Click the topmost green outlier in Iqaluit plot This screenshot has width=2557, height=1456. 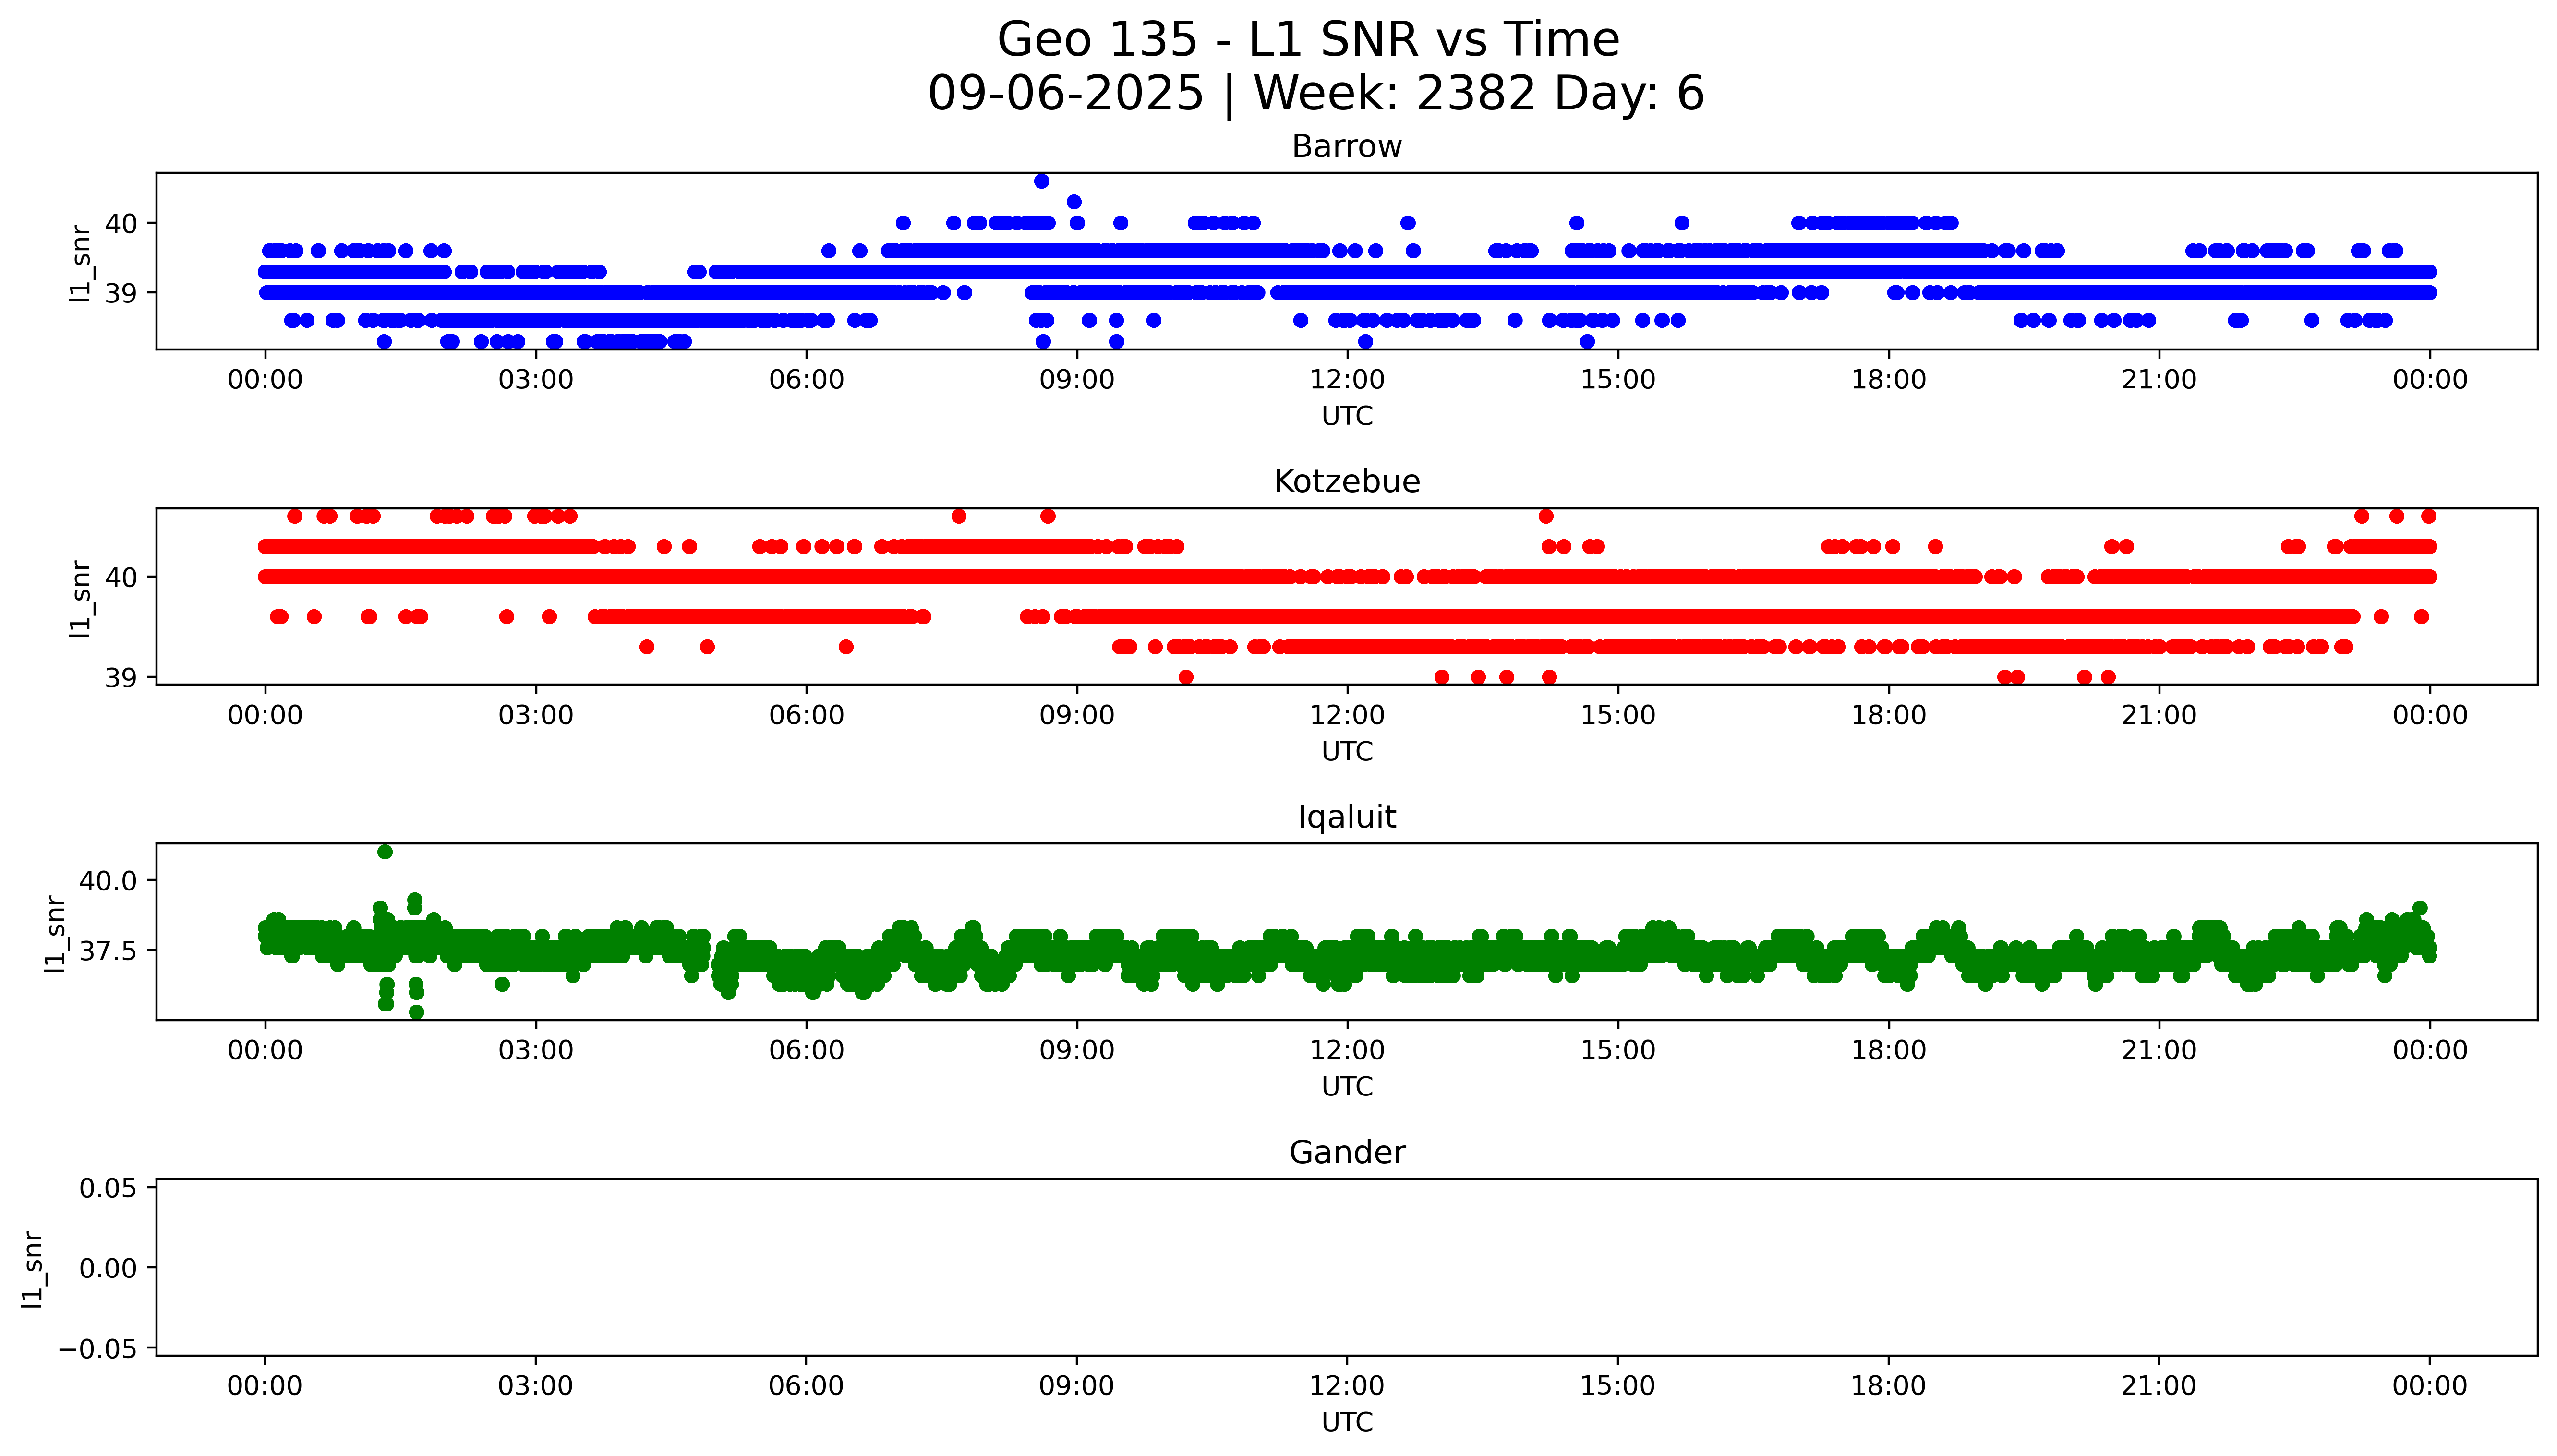click(385, 852)
